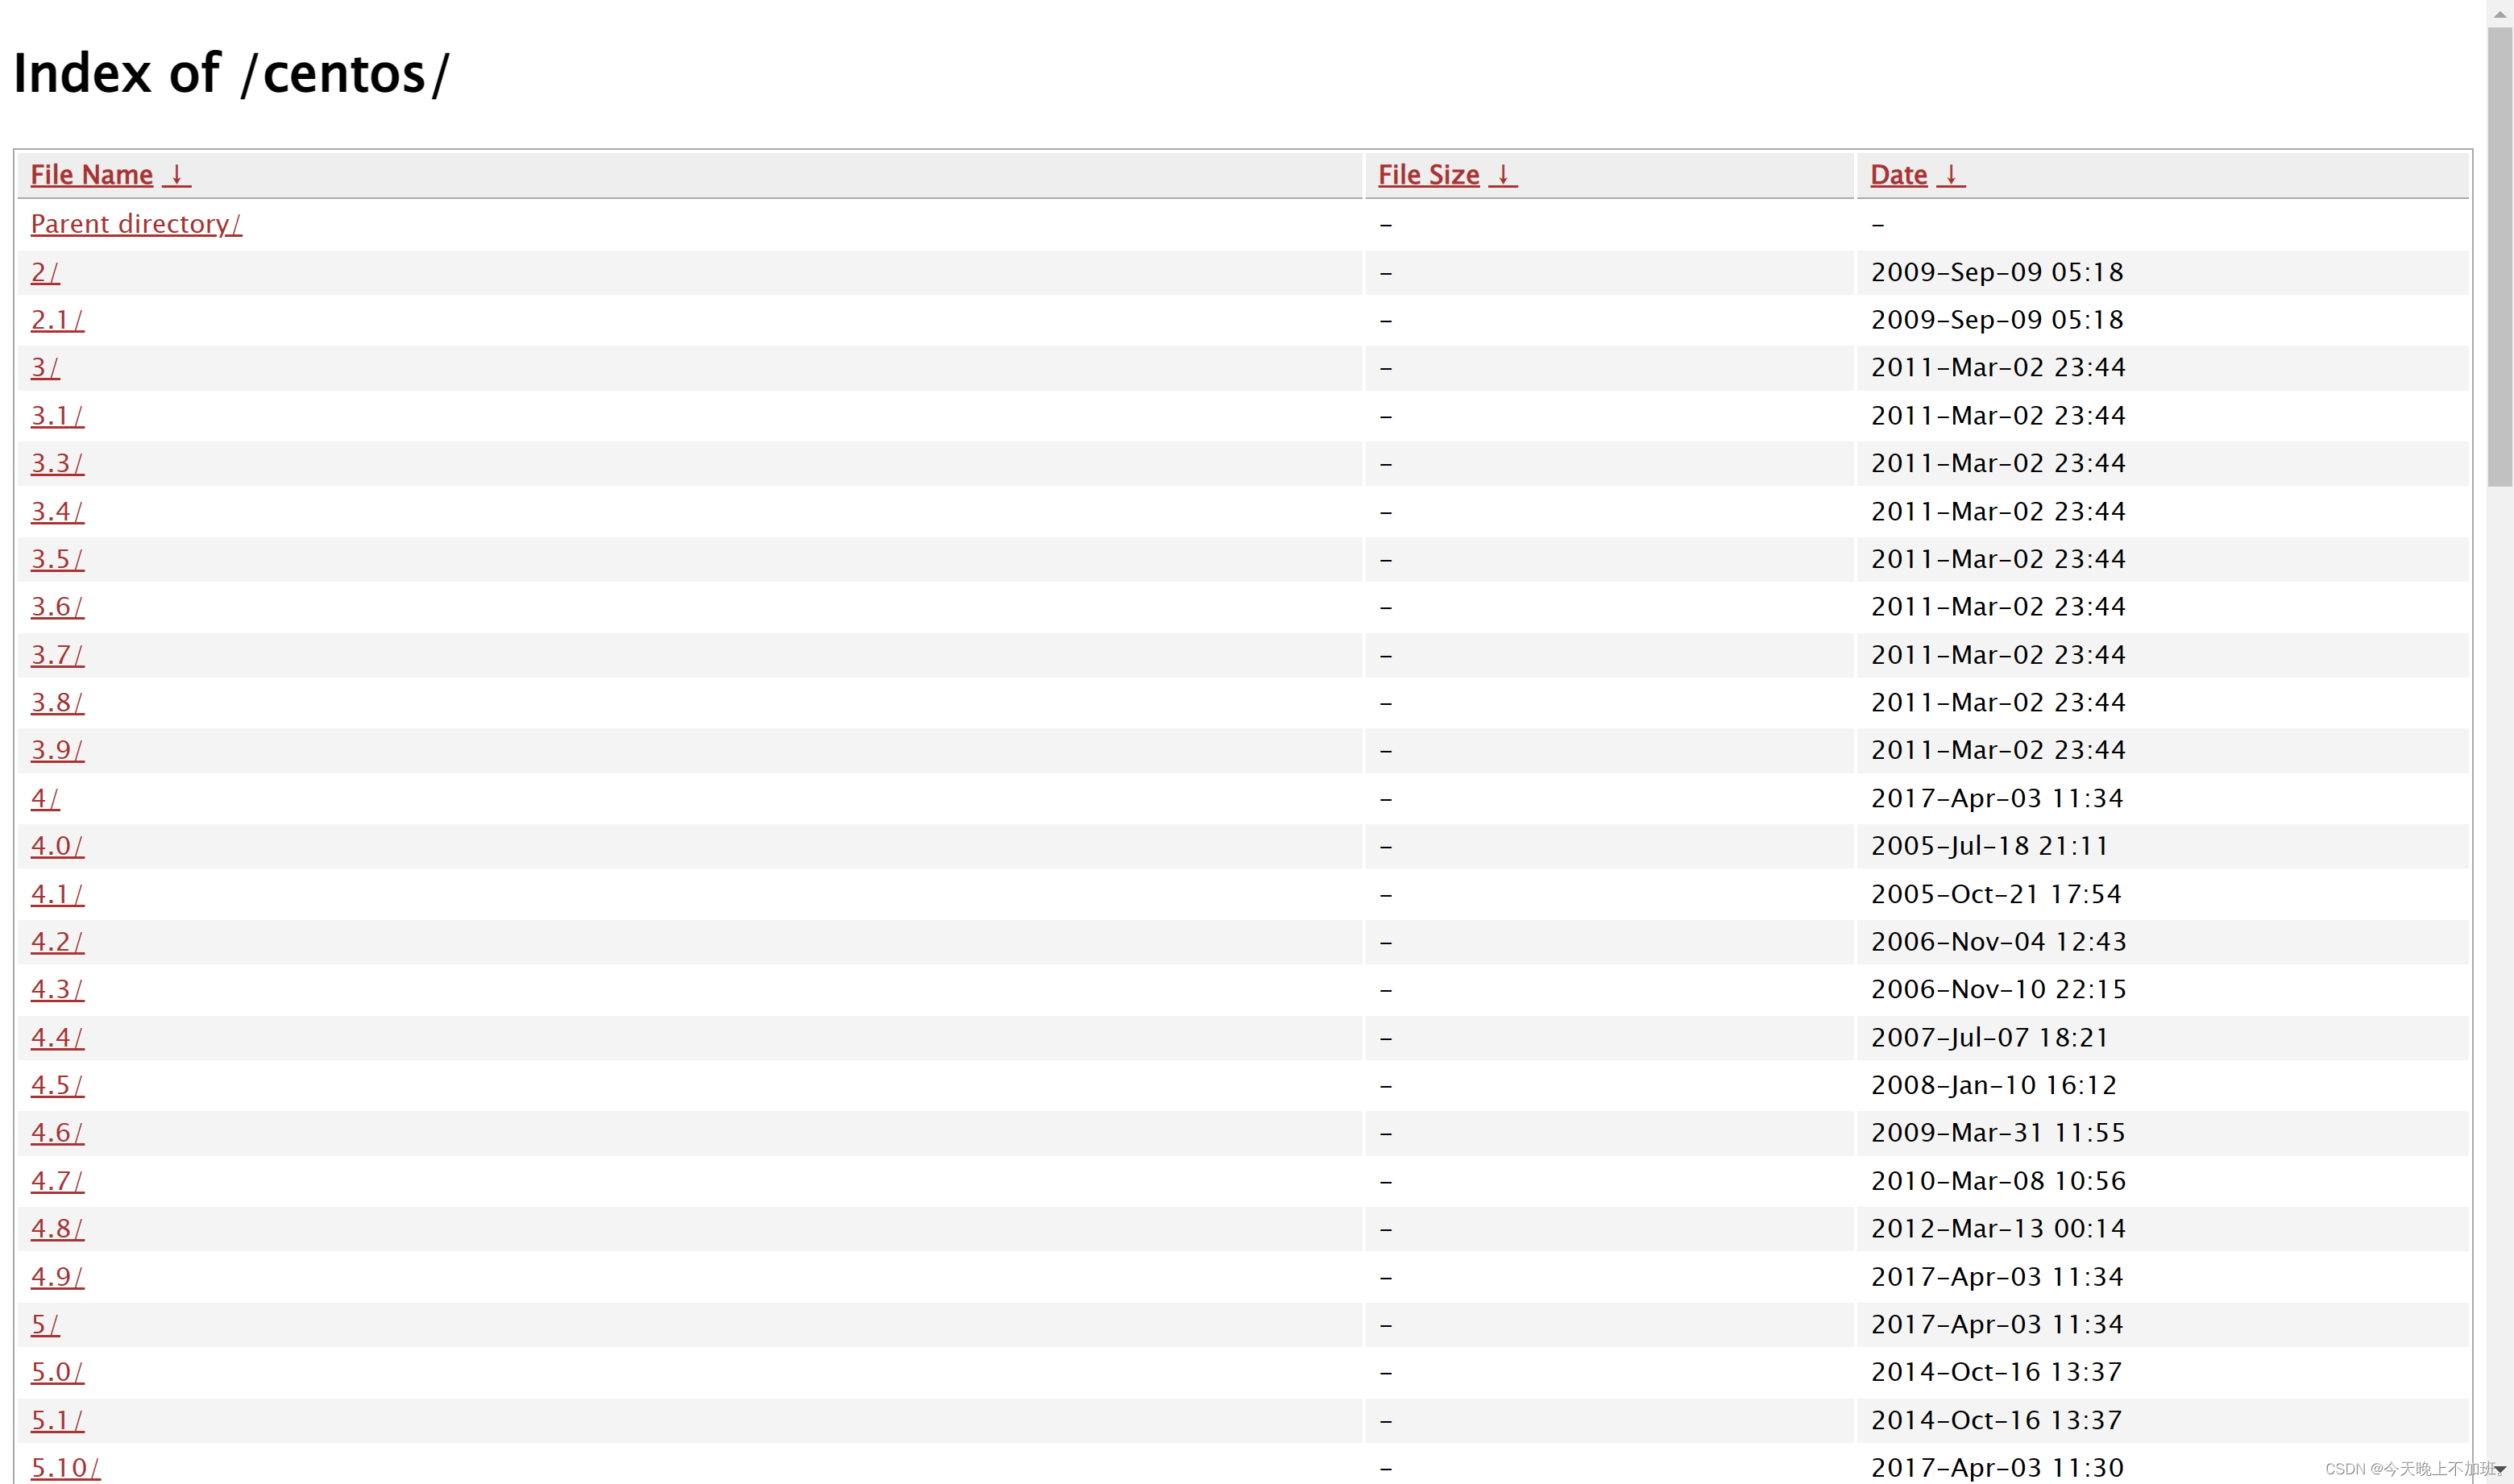The height and width of the screenshot is (1484, 2514).
Task: Navigate to the 4.9/ folder
Action: [57, 1277]
